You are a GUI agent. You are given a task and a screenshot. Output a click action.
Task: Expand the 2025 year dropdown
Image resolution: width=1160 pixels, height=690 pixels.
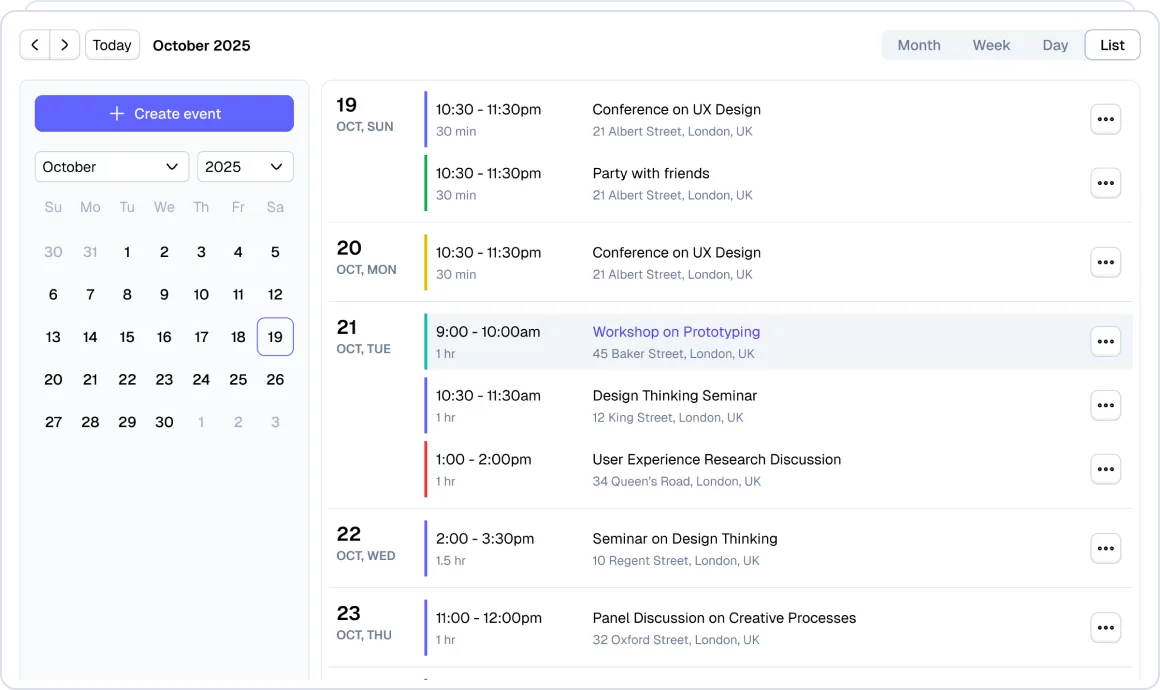tap(245, 167)
